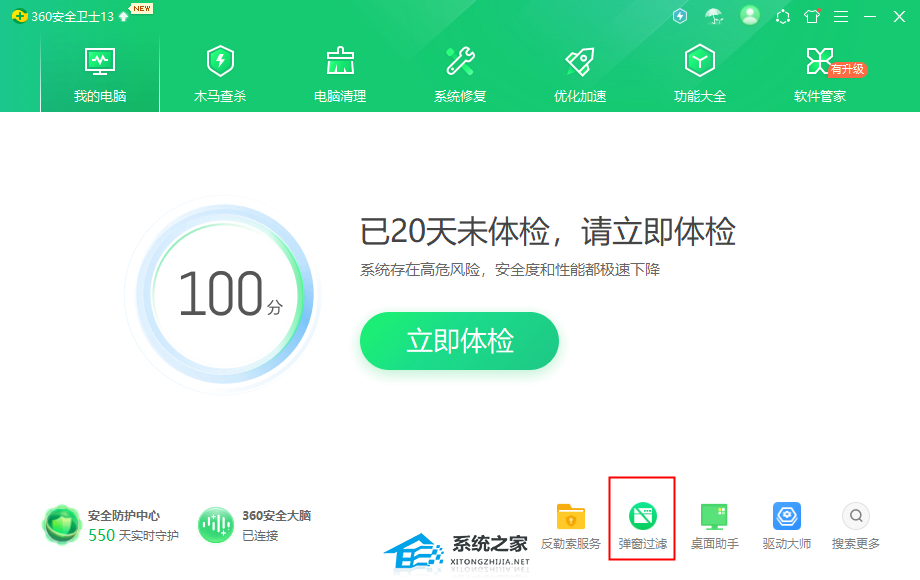Screen dimensions: 920x580
Task: Open 360安全大脑 icon
Action: tap(215, 524)
